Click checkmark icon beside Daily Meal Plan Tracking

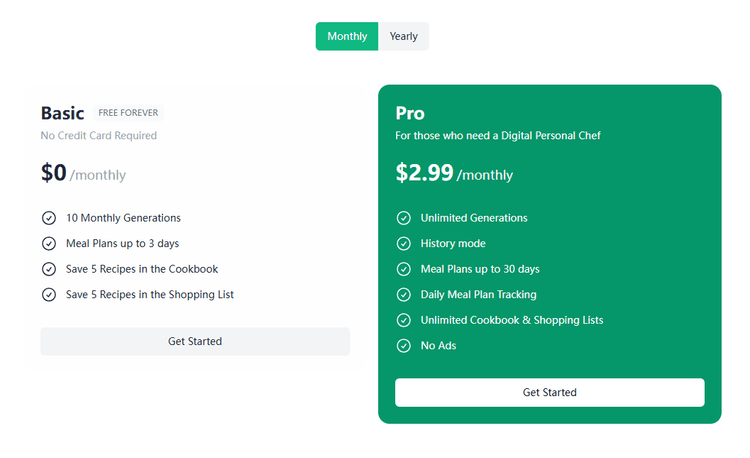404,295
